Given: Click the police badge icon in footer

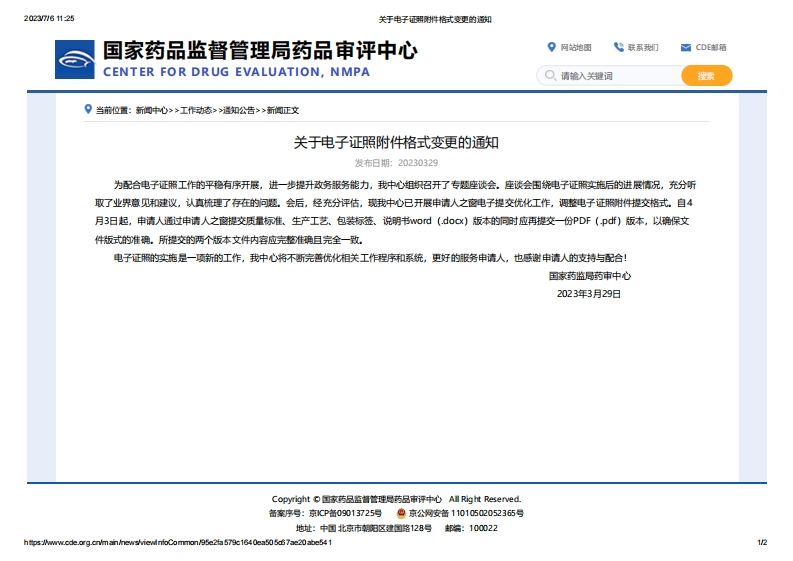Looking at the screenshot, I should point(401,513).
